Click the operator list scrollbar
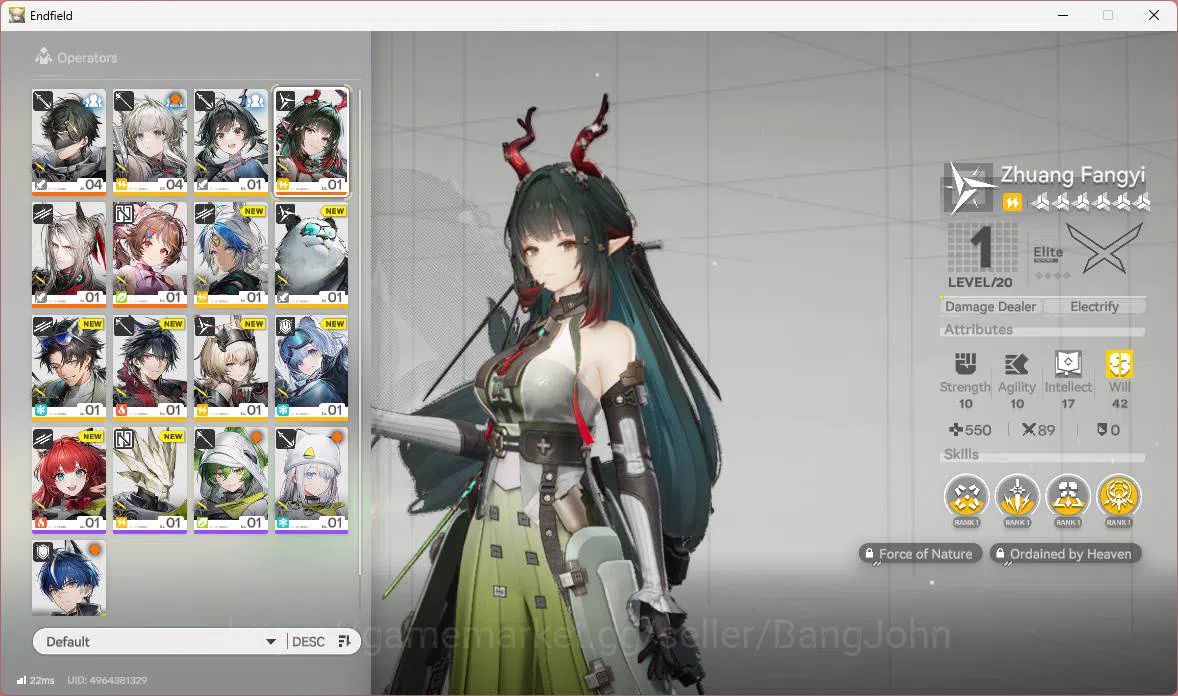 click(x=360, y=331)
